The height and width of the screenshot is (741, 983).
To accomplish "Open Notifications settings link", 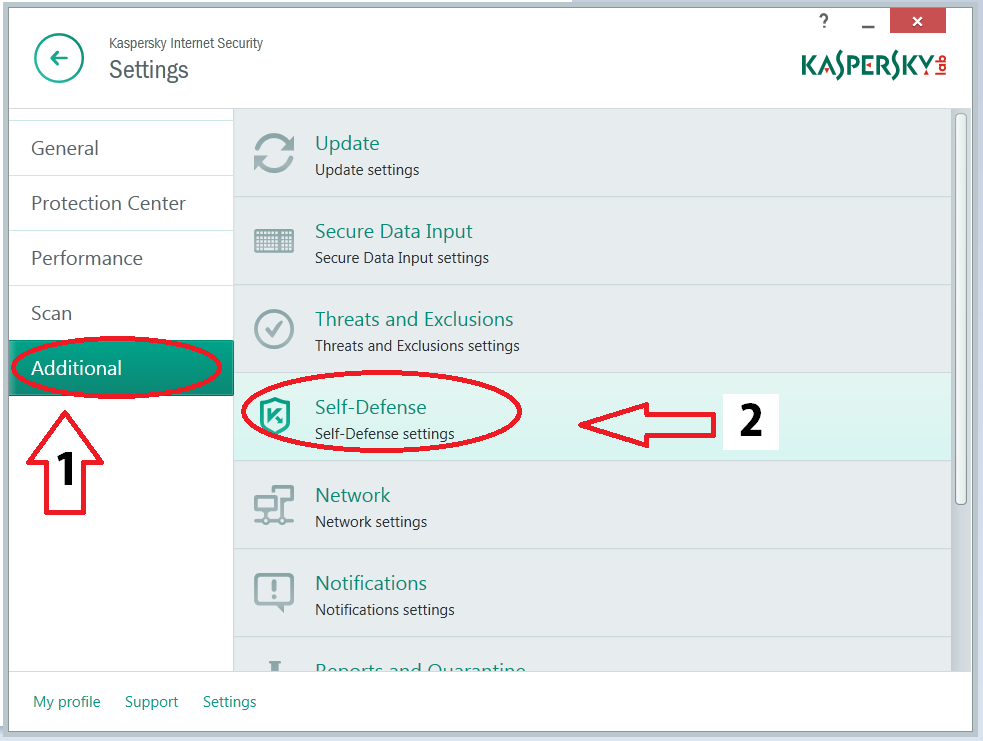I will click(371, 583).
